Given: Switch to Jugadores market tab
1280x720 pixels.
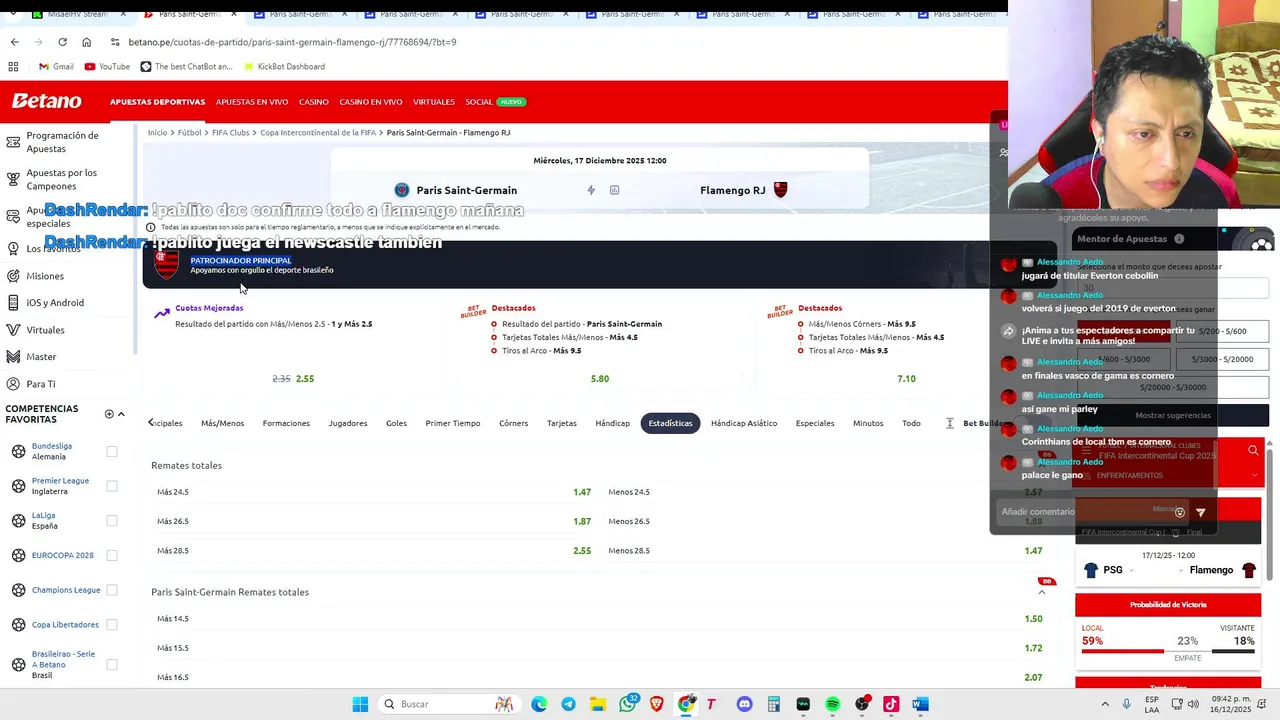Looking at the screenshot, I should click(348, 423).
